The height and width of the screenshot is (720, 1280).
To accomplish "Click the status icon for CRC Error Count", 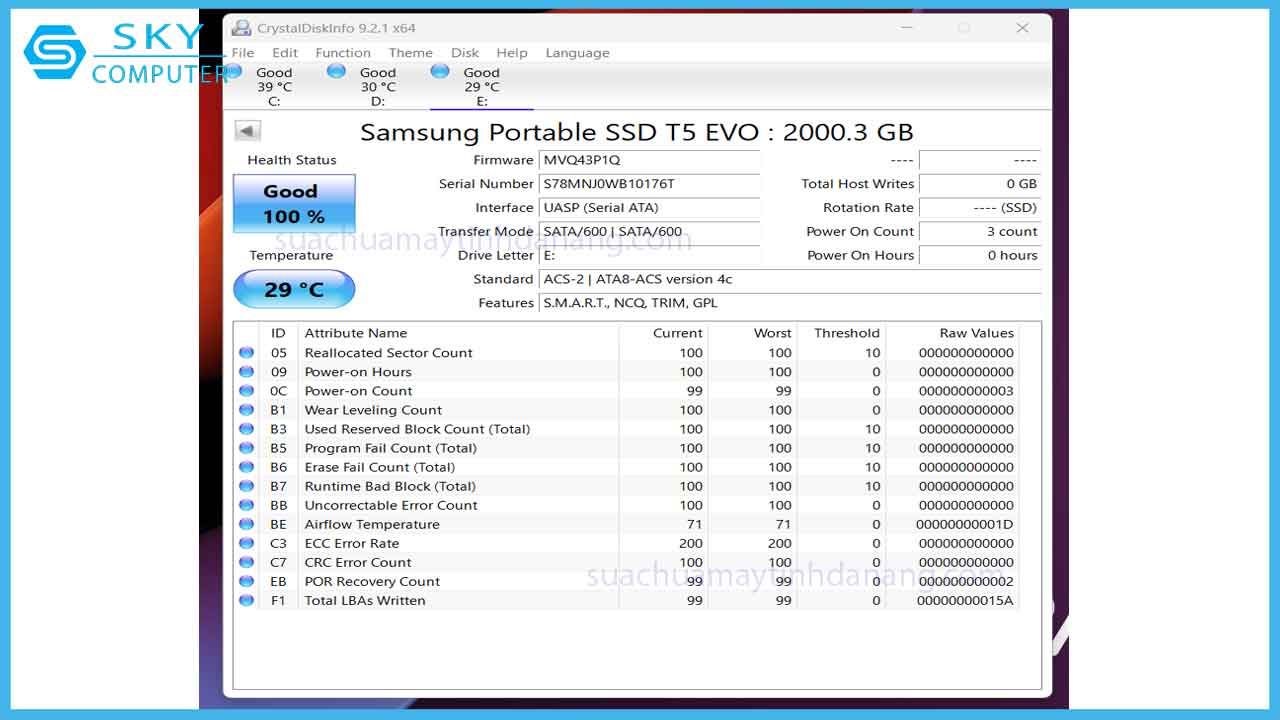I will (246, 562).
